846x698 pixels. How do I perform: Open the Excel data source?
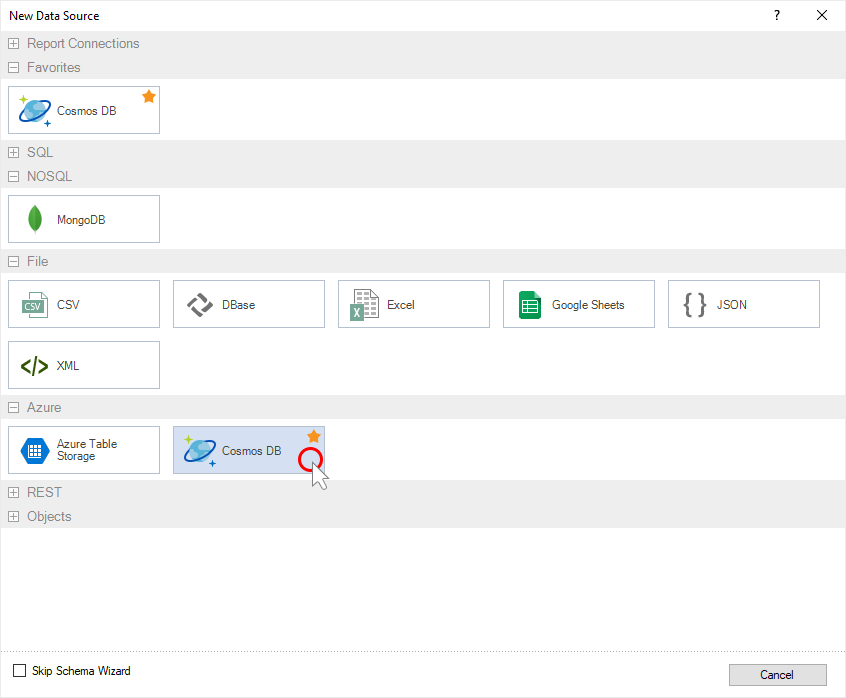(413, 304)
